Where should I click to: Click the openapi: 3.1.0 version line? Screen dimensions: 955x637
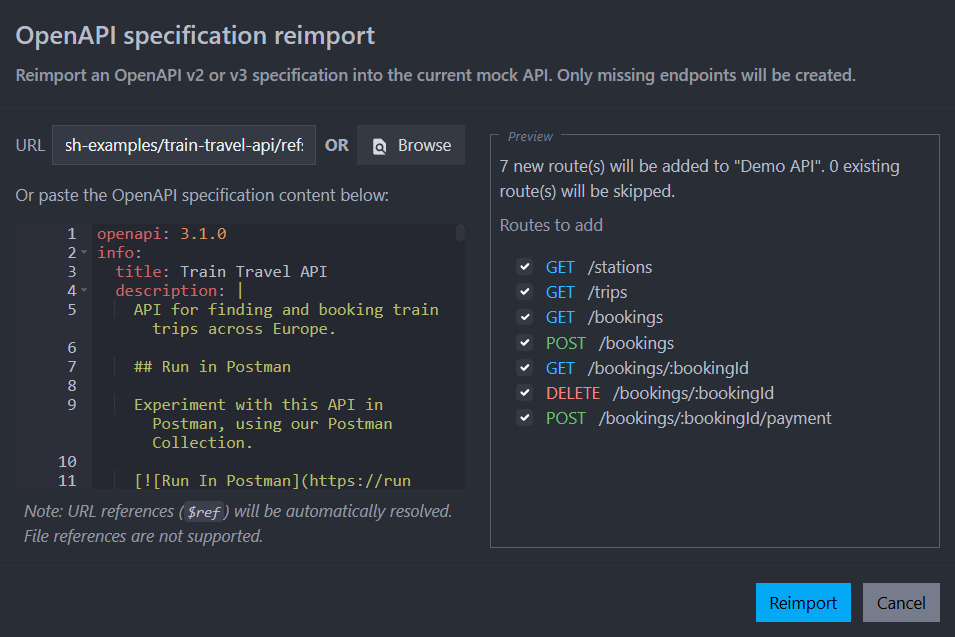(x=162, y=234)
